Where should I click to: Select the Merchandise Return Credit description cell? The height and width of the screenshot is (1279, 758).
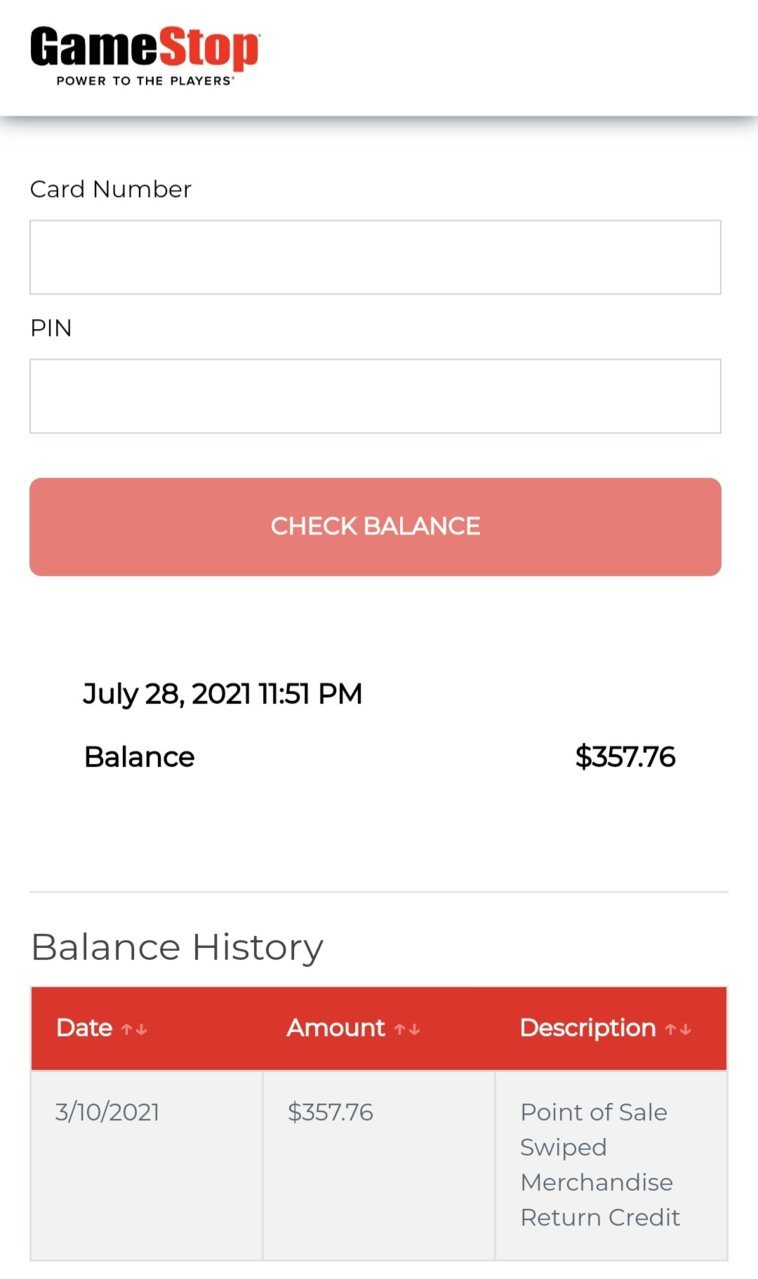(611, 1165)
